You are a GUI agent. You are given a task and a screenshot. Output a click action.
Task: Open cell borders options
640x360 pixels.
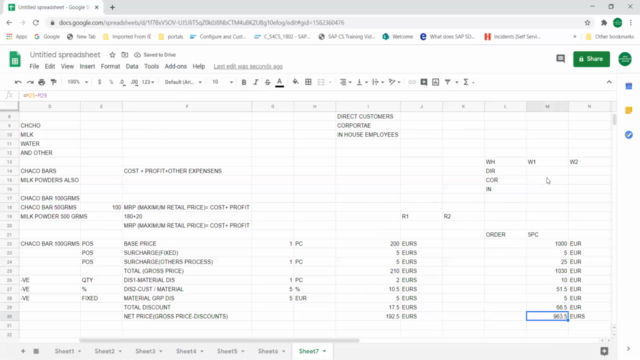pyautogui.click(x=308, y=82)
